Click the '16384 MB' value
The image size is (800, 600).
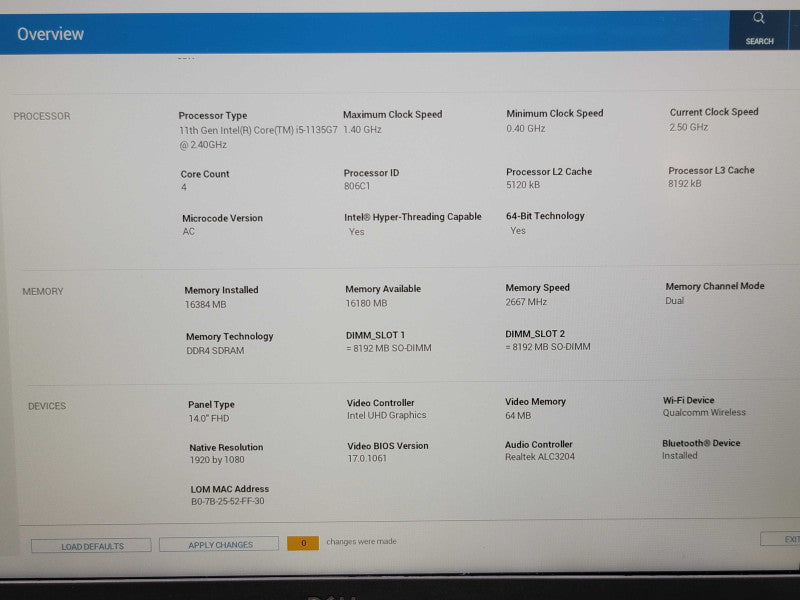click(x=205, y=305)
